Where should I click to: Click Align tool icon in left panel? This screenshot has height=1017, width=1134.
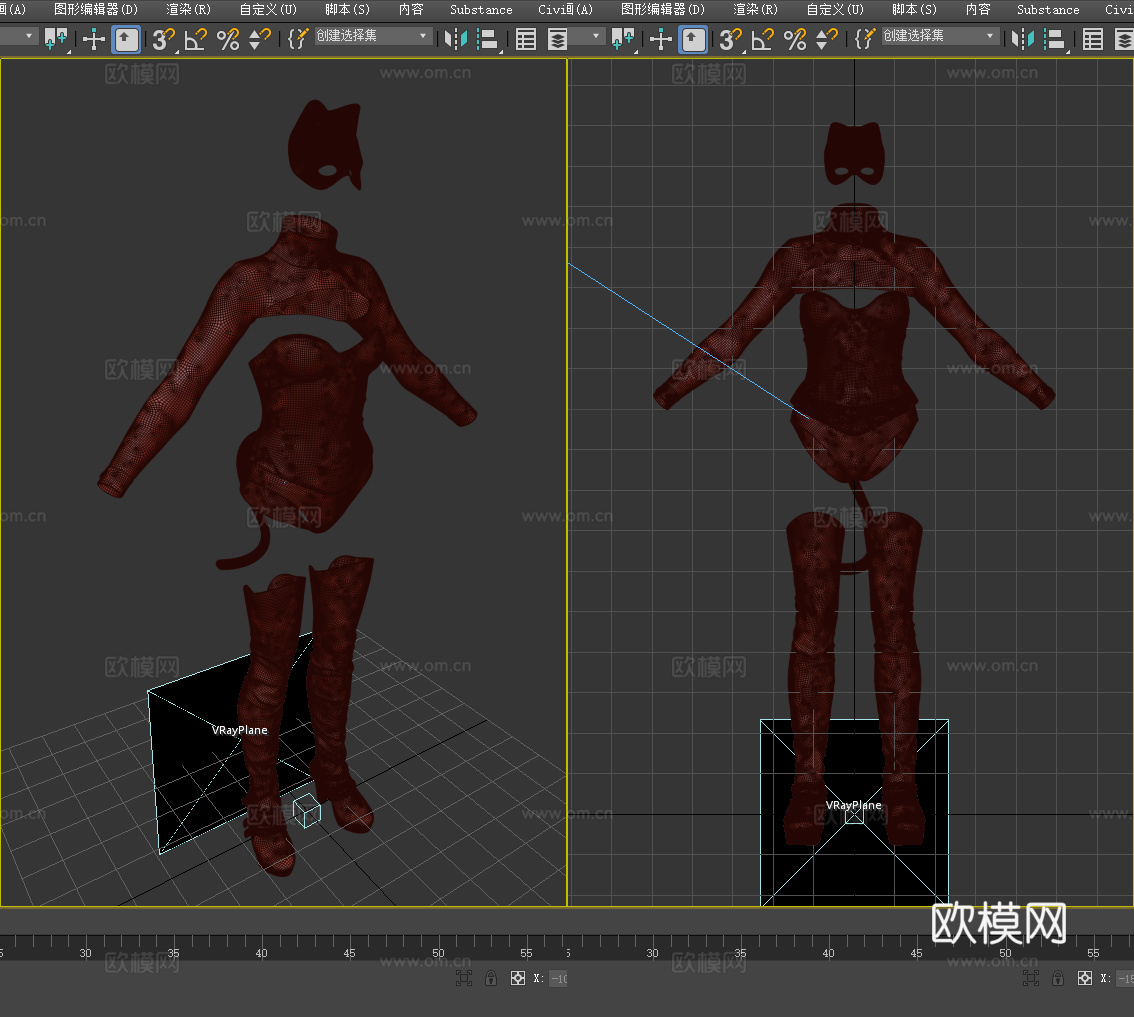(488, 39)
